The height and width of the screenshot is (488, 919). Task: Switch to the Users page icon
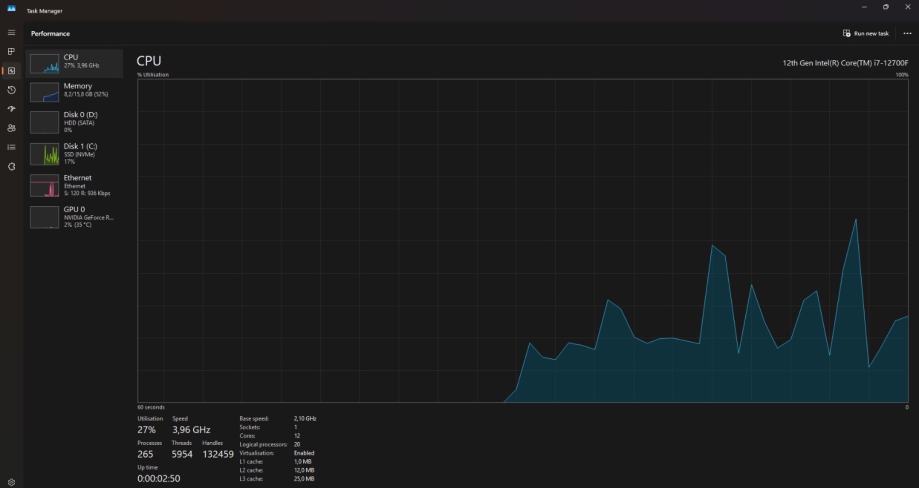click(x=11, y=128)
